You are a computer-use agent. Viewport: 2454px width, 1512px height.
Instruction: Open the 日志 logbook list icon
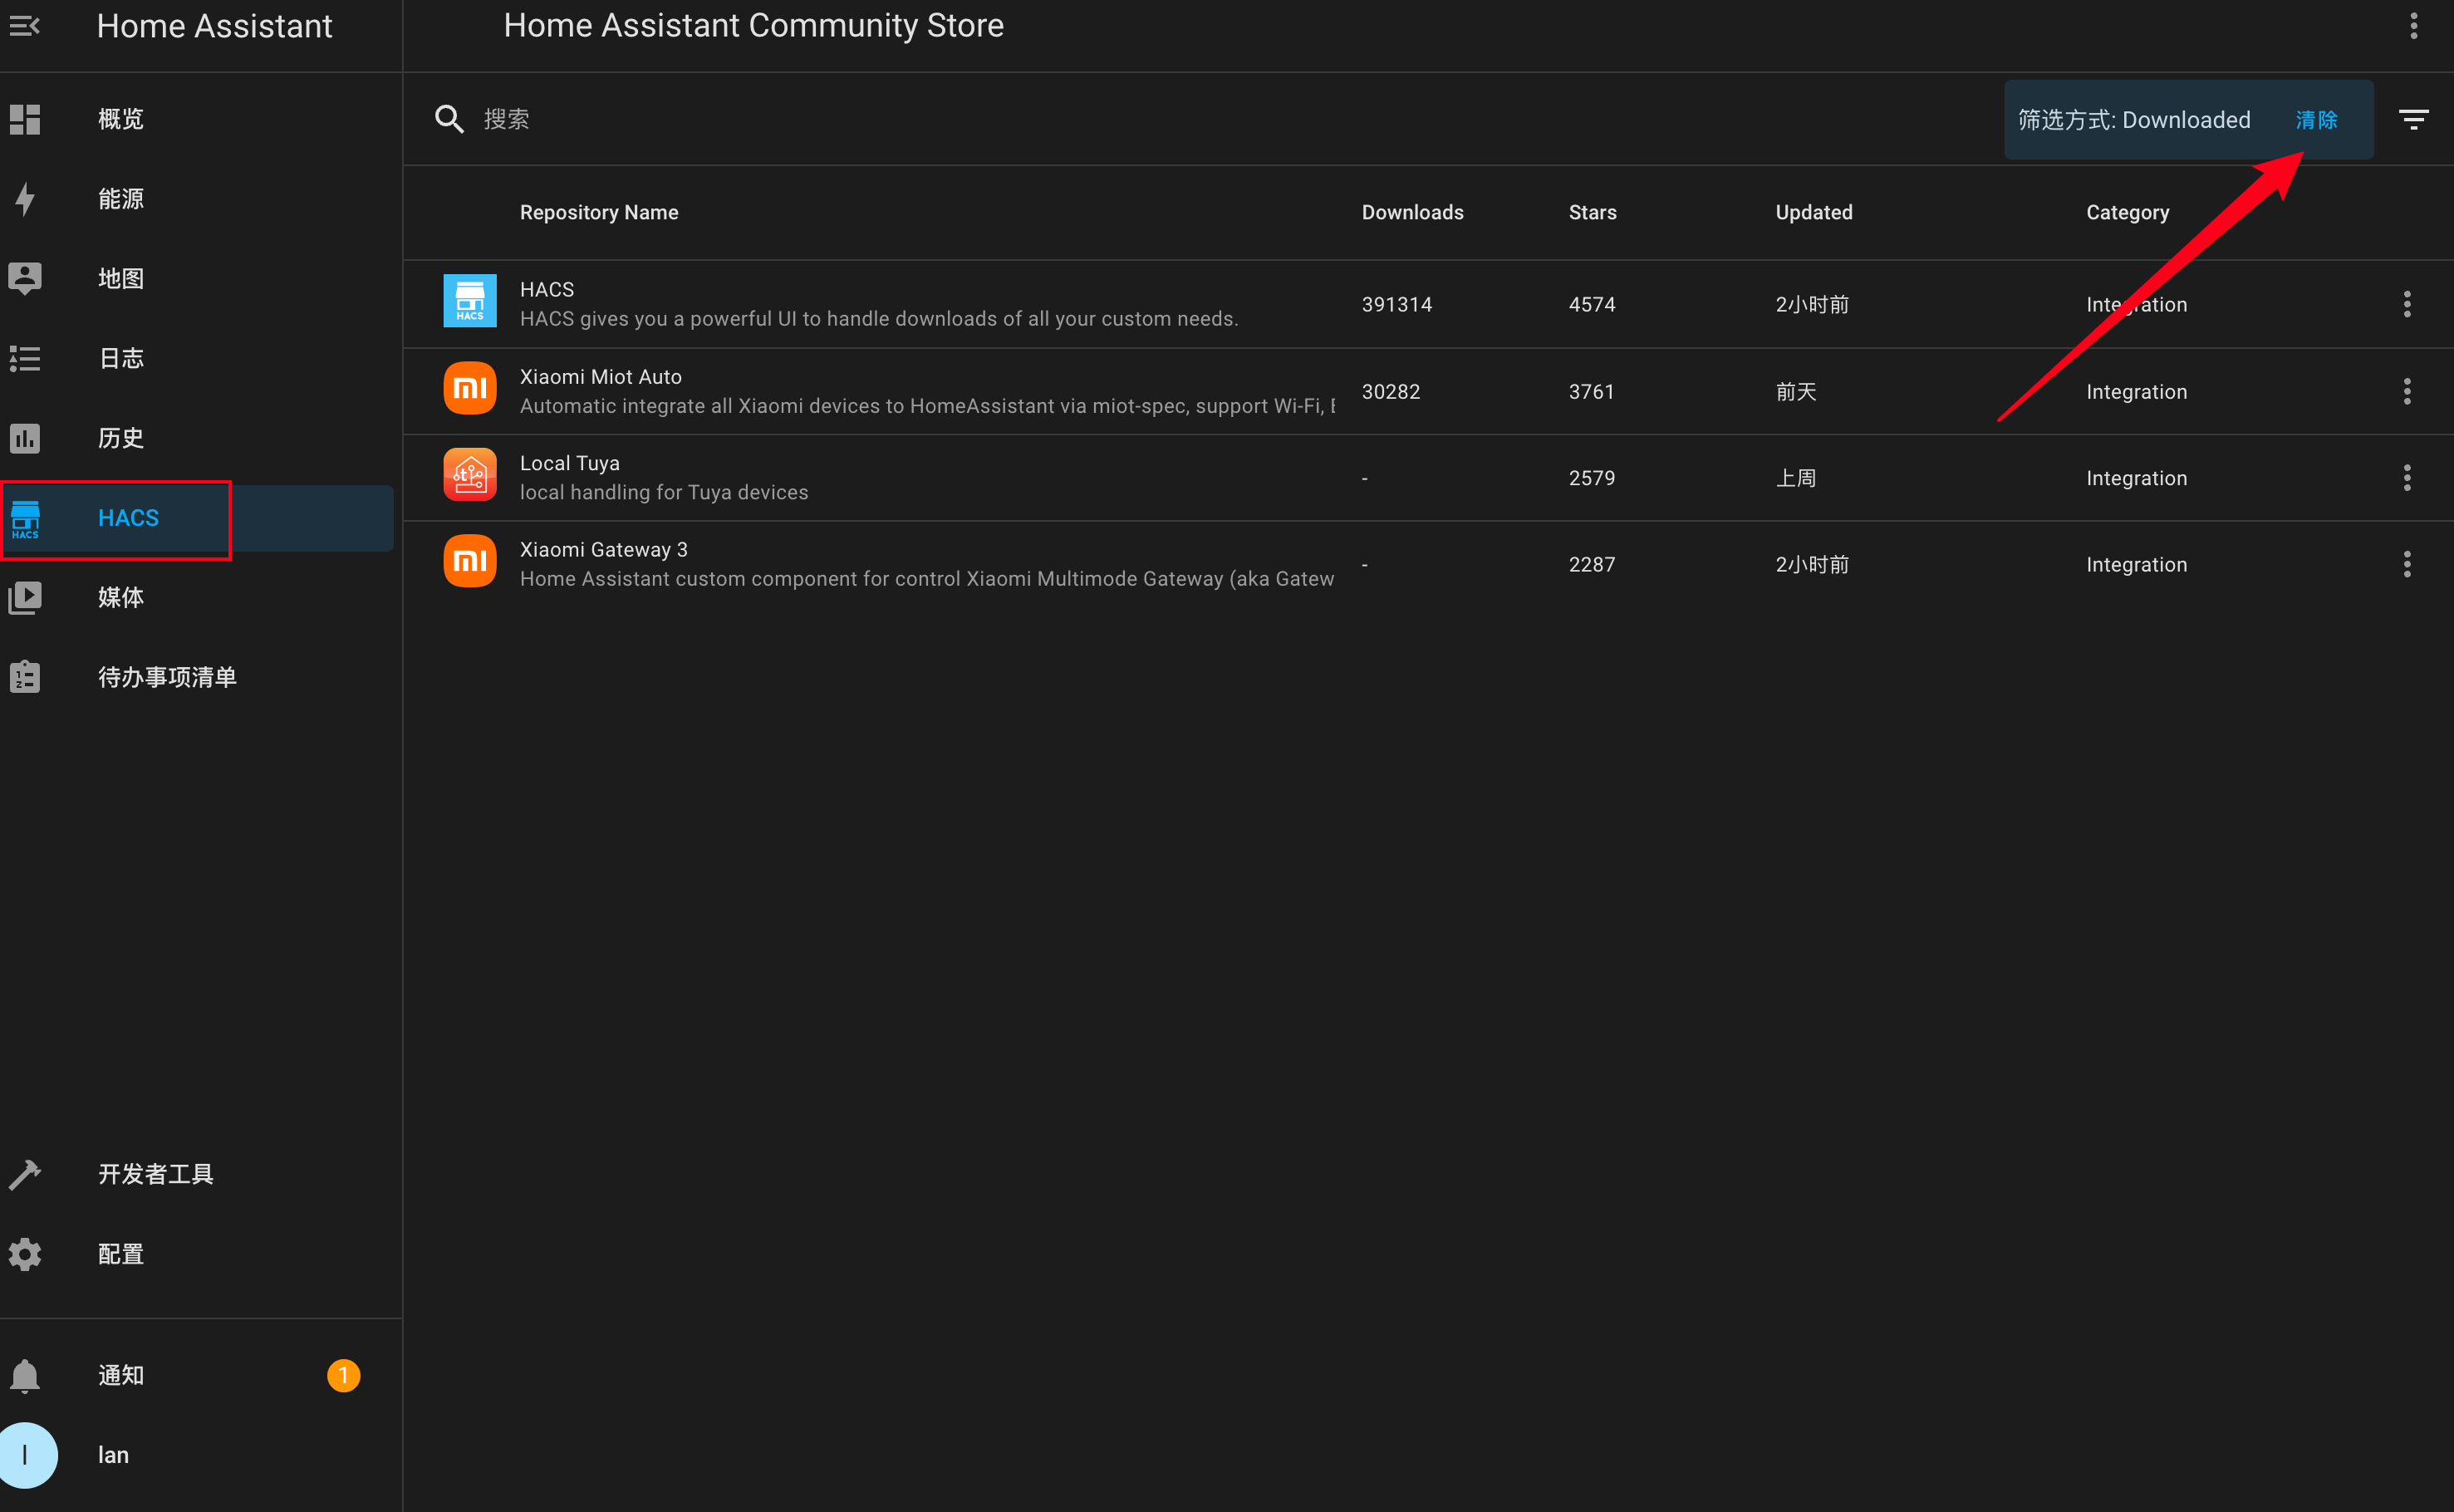pyautogui.click(x=25, y=358)
